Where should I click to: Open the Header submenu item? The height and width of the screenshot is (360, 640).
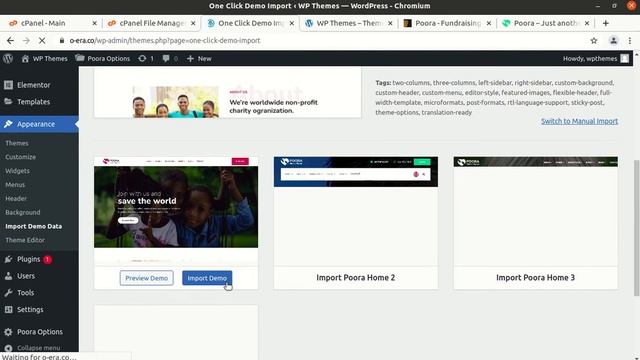16,199
